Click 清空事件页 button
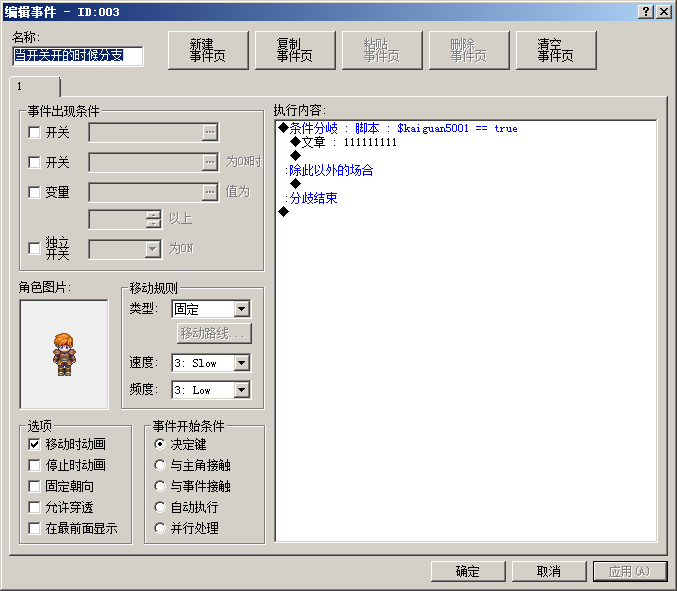The height and width of the screenshot is (591, 677). (x=556, y=50)
